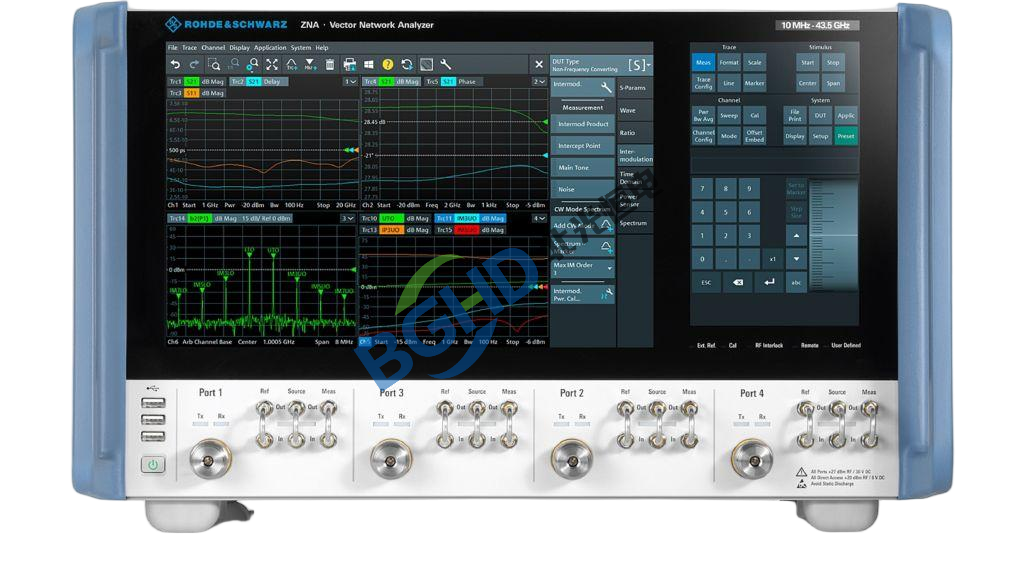Expand diagram 4 number dropdown
Image resolution: width=1024 pixels, height=576 pixels.
click(x=539, y=219)
